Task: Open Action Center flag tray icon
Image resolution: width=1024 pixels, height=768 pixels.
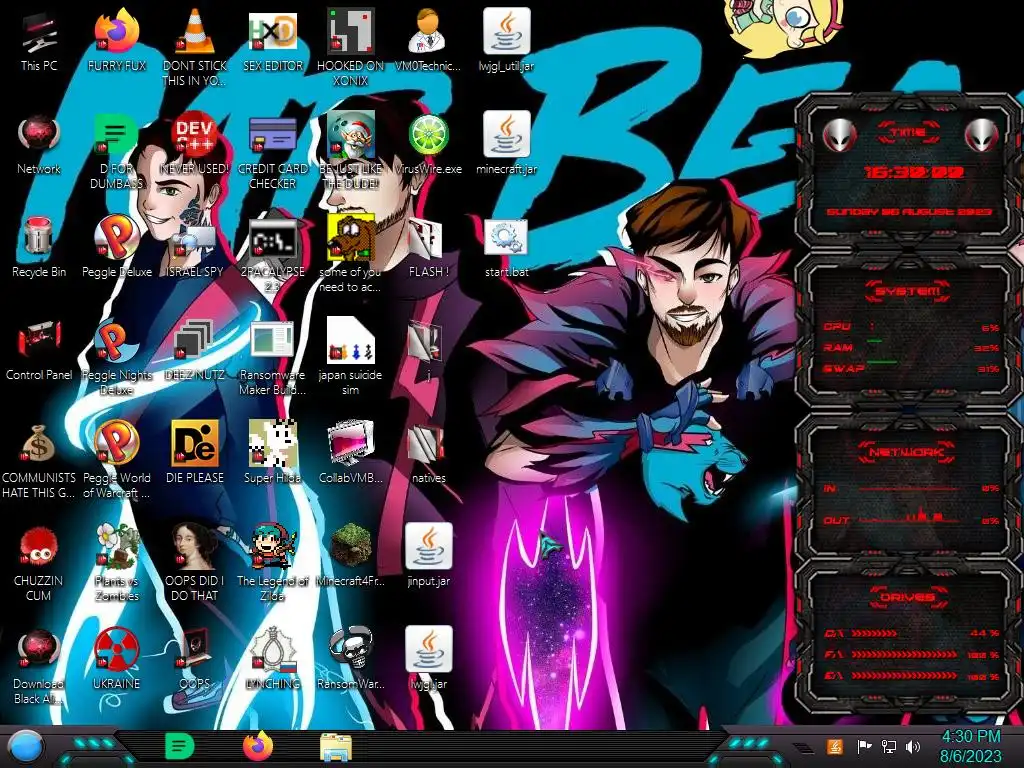Action: [x=864, y=747]
